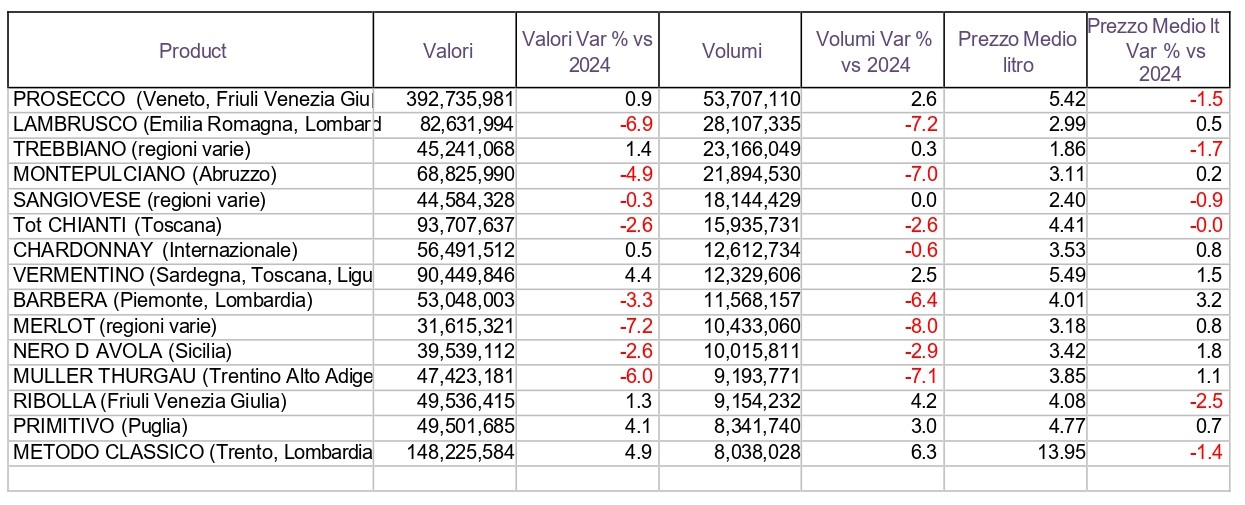Click the PROSECCO product cell
The image size is (1245, 505).
tap(192, 99)
